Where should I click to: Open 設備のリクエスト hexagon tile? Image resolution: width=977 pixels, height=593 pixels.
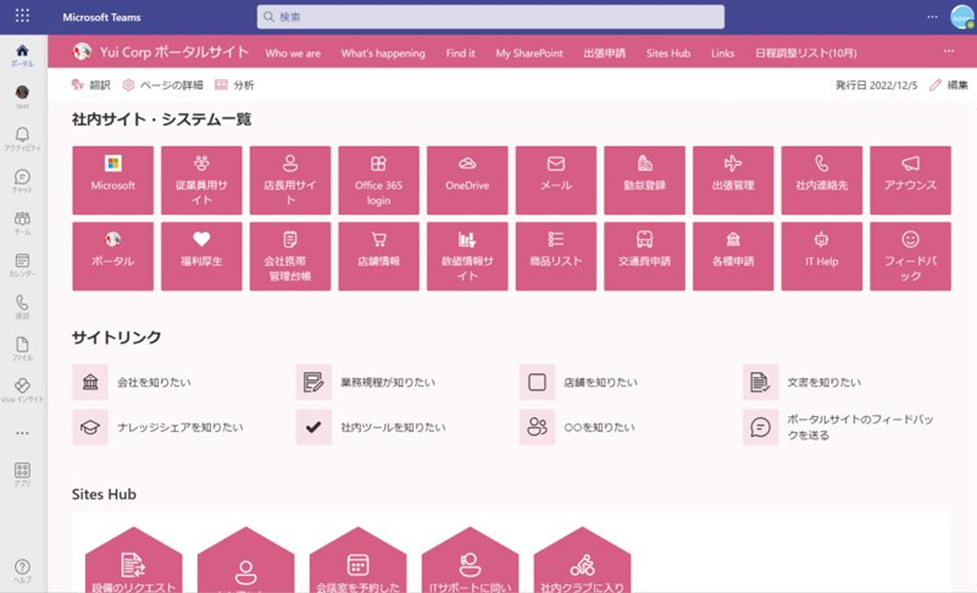pos(134,560)
